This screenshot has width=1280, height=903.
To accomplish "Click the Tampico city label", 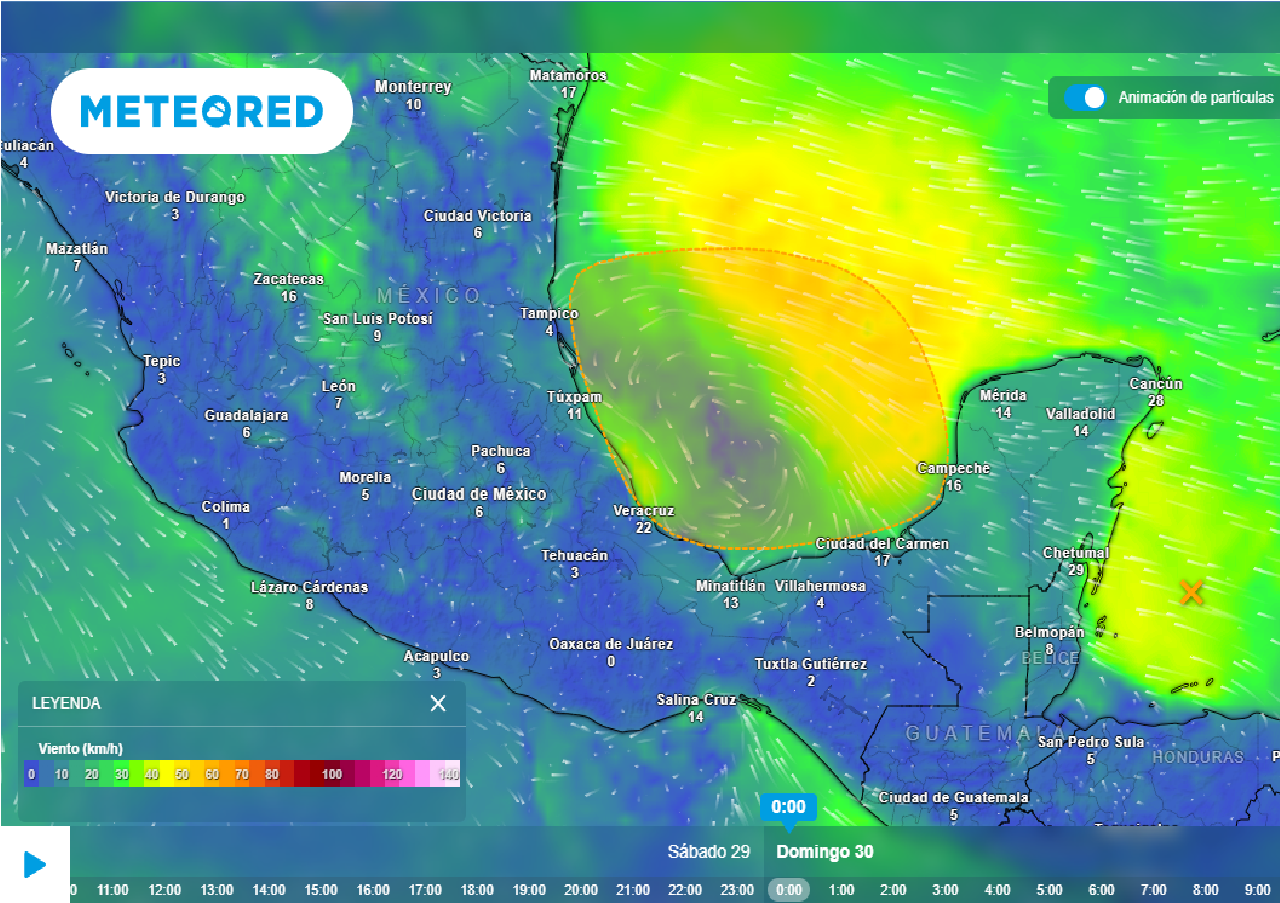I will (x=549, y=314).
